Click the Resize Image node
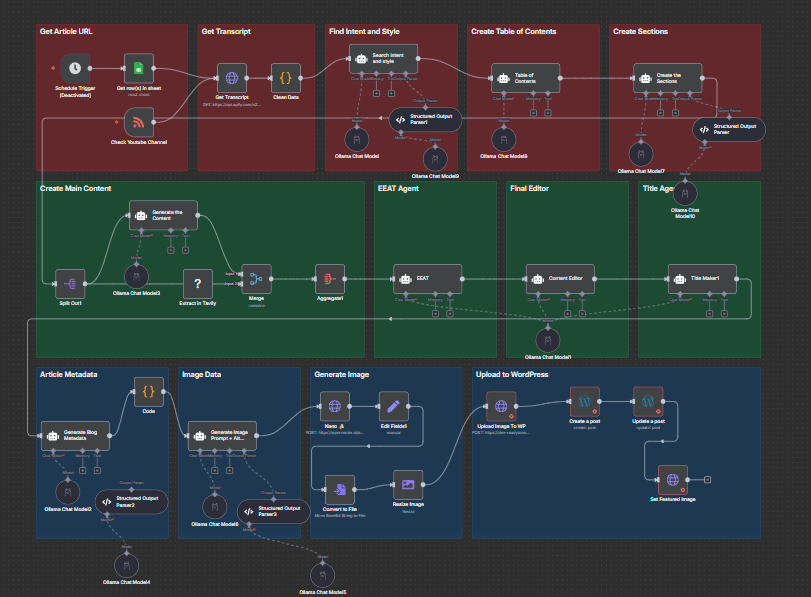 [x=408, y=485]
